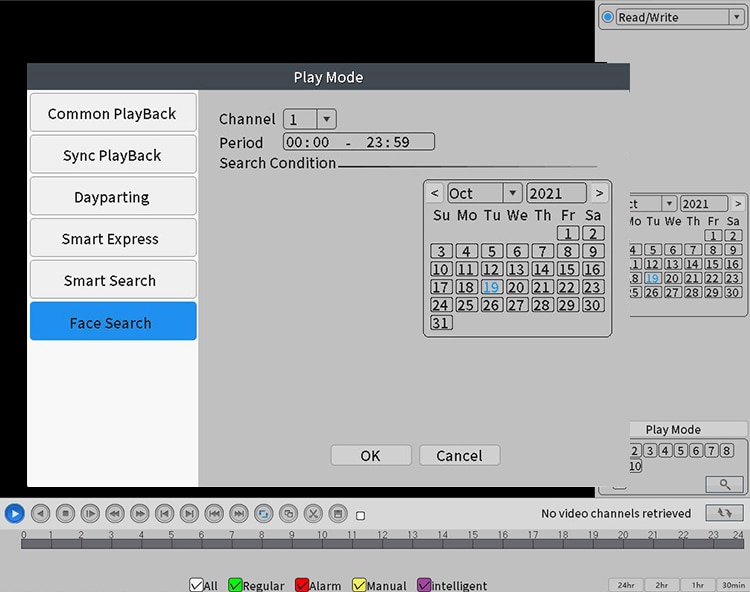Select the Read/Write radio button
The width and height of the screenshot is (750, 592).
[x=607, y=17]
